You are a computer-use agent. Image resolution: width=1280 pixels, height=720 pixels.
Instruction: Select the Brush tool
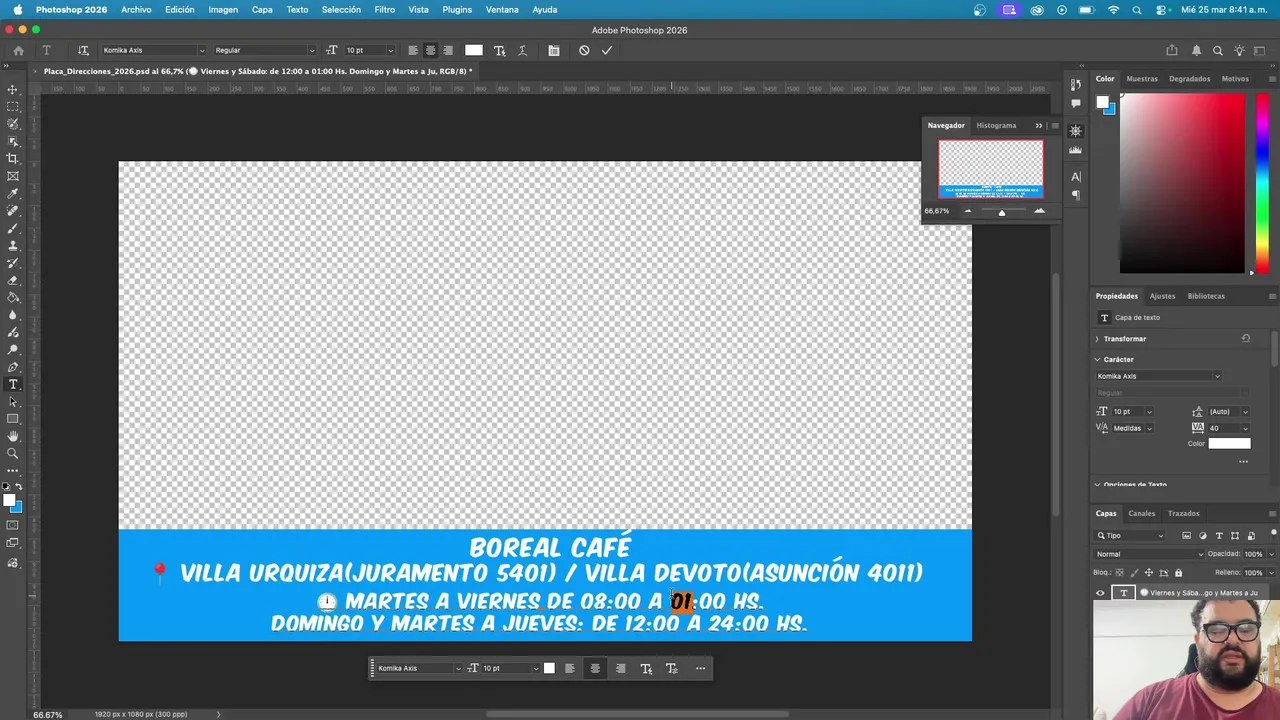13,228
